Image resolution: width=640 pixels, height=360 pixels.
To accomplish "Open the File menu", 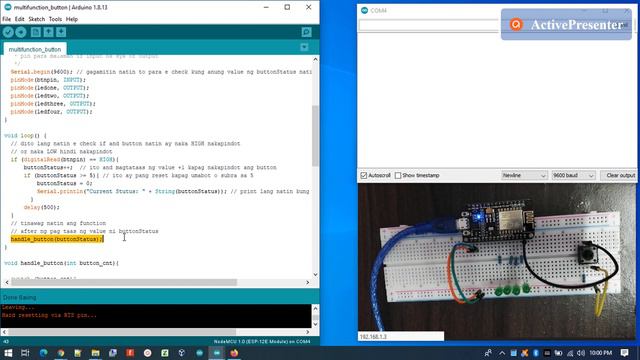I will 7,19.
